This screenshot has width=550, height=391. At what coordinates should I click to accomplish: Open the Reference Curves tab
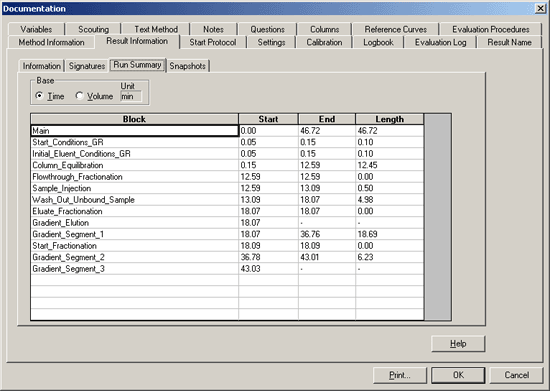[x=395, y=29]
